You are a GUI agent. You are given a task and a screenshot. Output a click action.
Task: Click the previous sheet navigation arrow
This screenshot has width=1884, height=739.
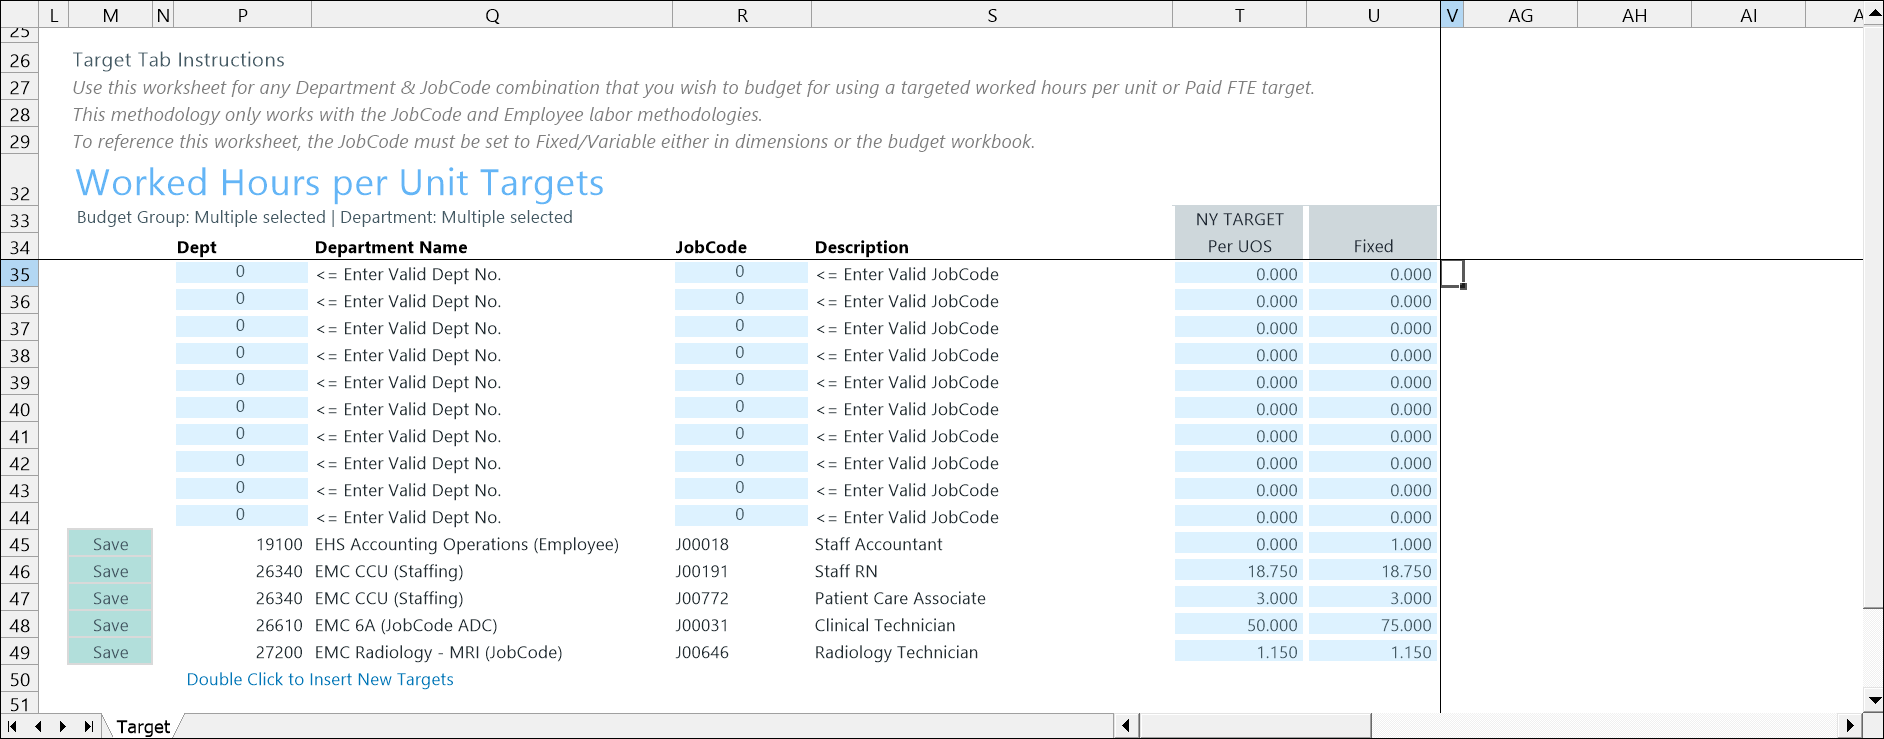pyautogui.click(x=38, y=726)
